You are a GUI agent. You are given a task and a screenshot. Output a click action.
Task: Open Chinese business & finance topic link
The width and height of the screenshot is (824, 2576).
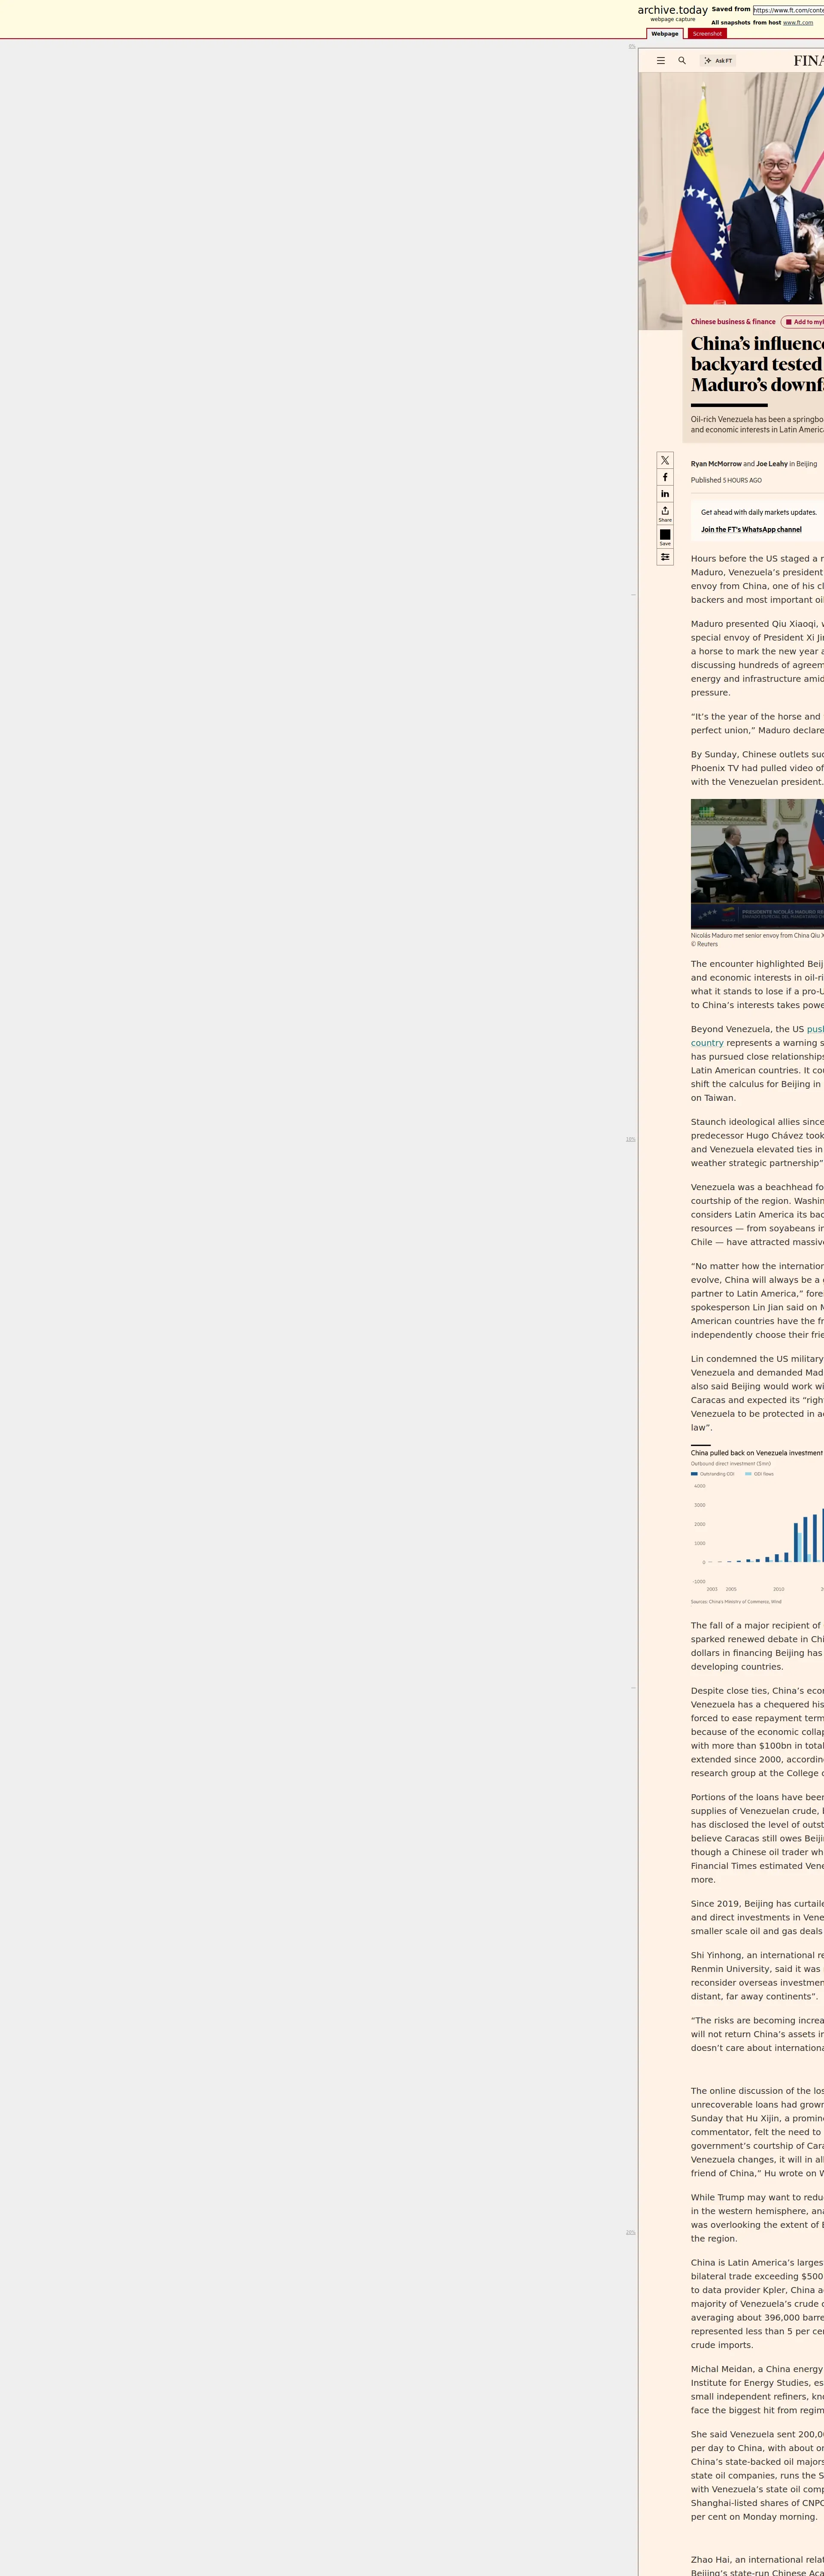click(x=733, y=322)
